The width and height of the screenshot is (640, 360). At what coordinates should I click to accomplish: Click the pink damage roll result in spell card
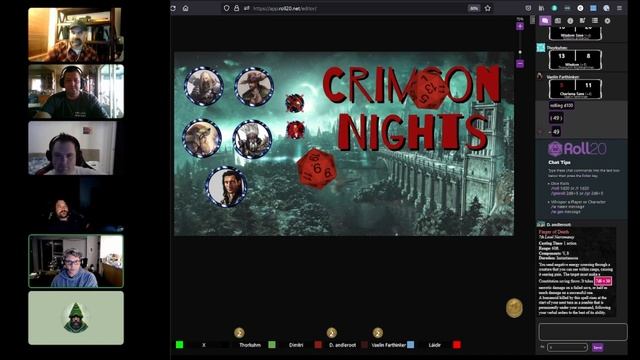click(x=603, y=281)
